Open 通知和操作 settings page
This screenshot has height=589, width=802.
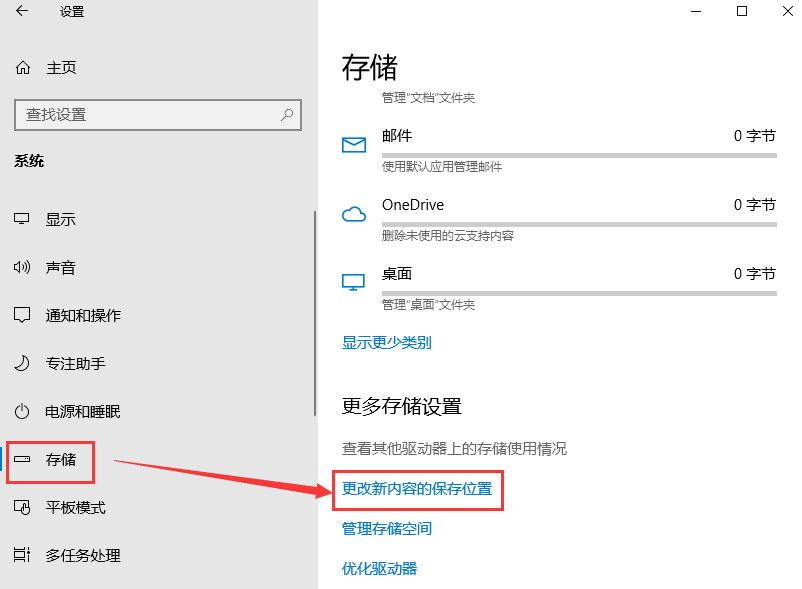tap(83, 315)
